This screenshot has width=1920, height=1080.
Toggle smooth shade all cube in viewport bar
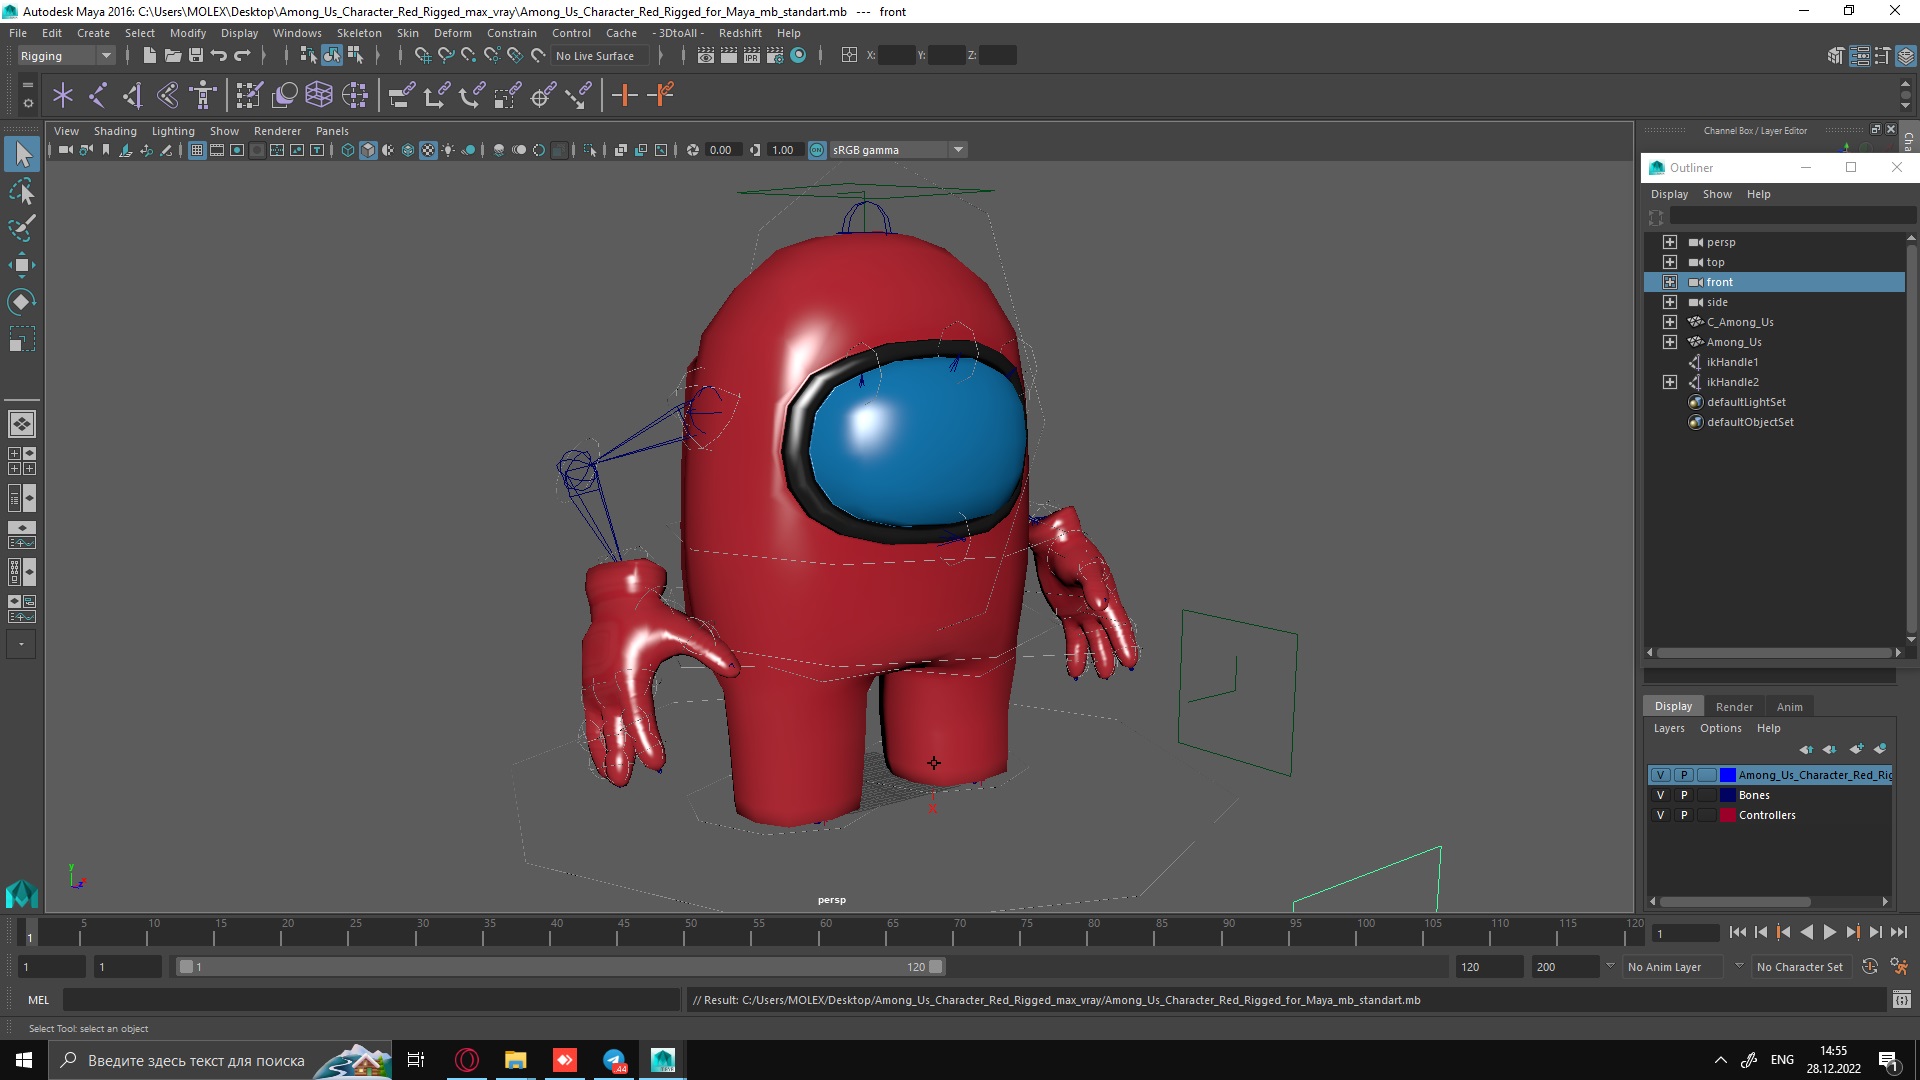pos(368,150)
